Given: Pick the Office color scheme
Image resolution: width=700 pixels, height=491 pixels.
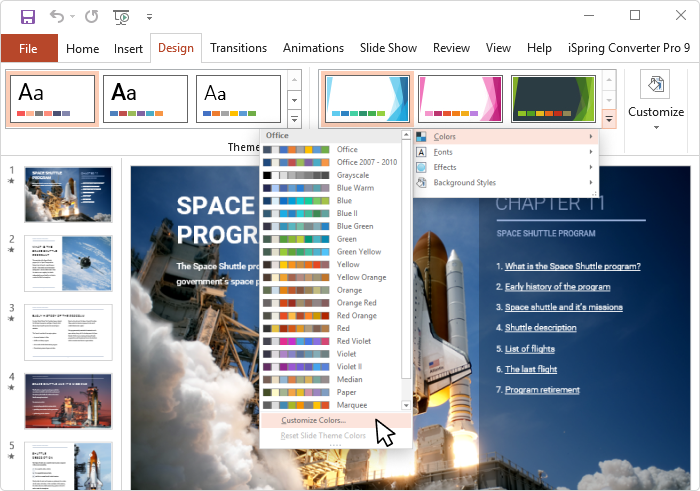Looking at the screenshot, I should (x=330, y=149).
